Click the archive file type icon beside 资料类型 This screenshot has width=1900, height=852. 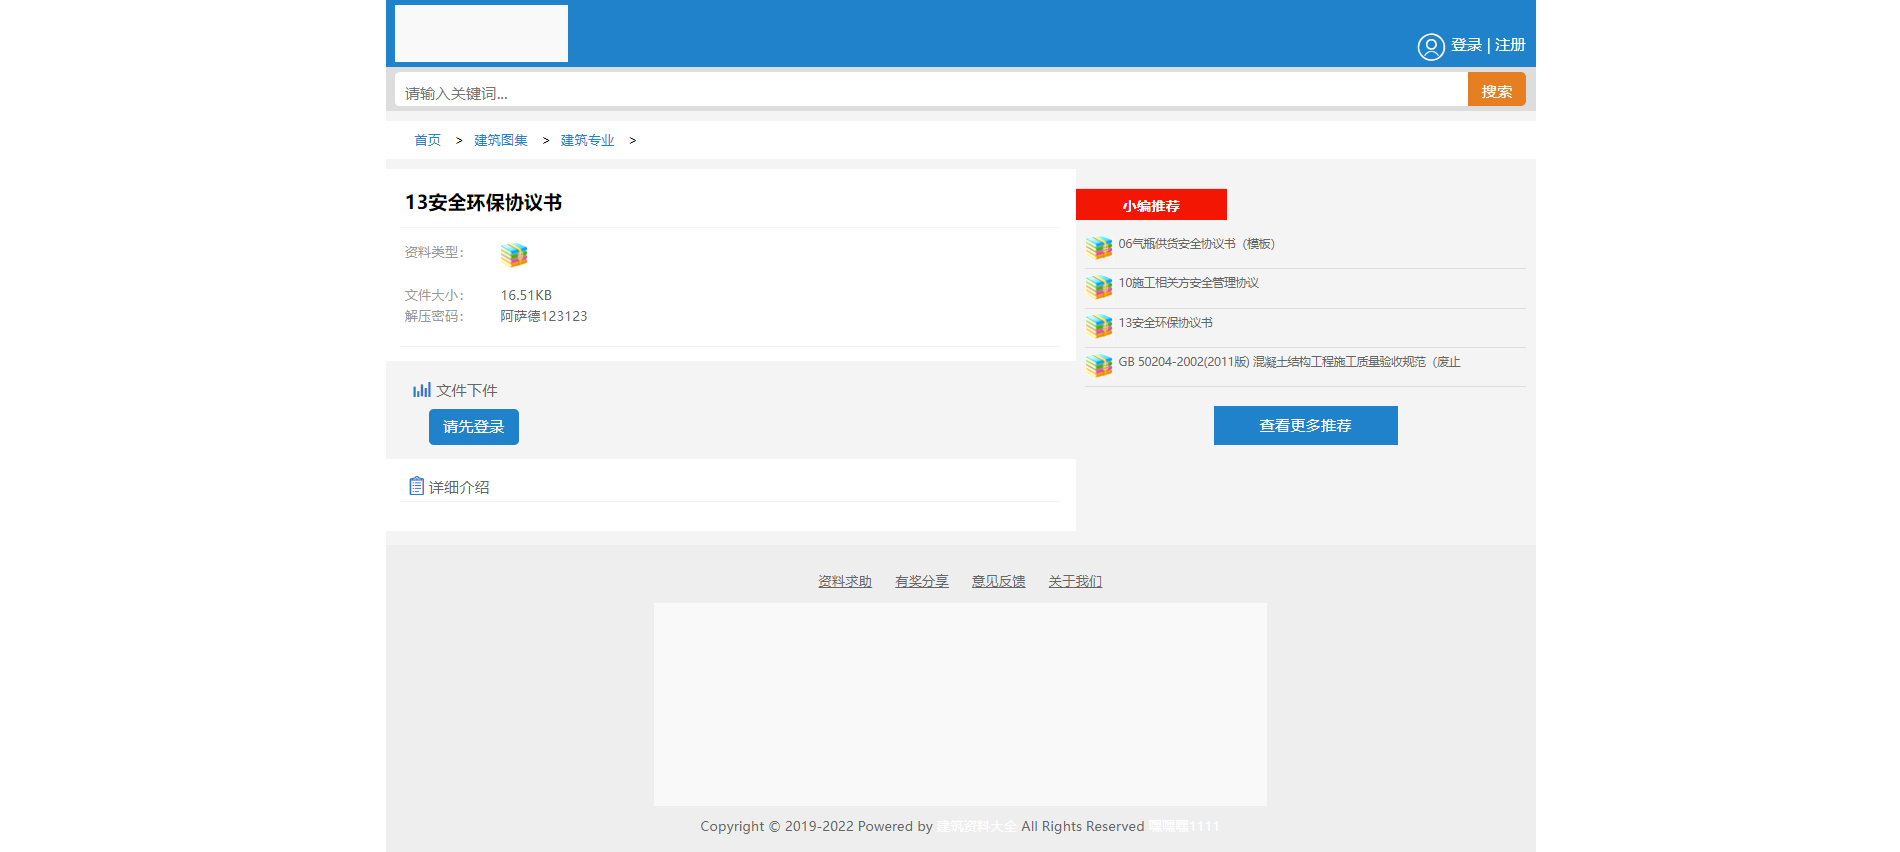(x=514, y=255)
